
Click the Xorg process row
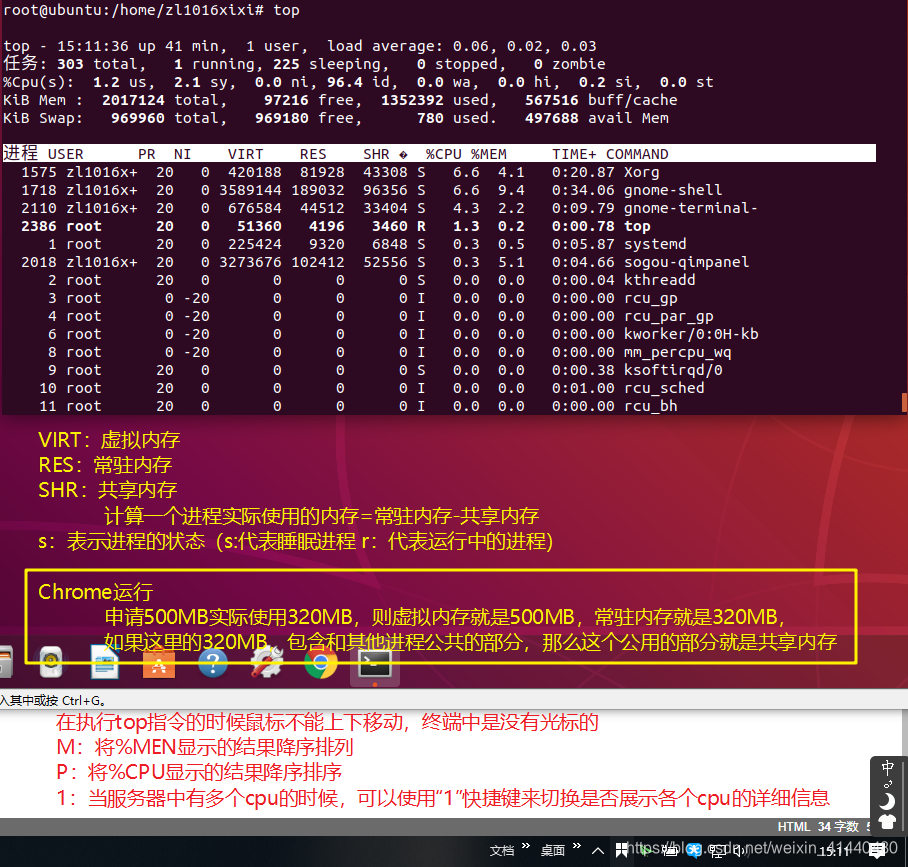point(439,172)
